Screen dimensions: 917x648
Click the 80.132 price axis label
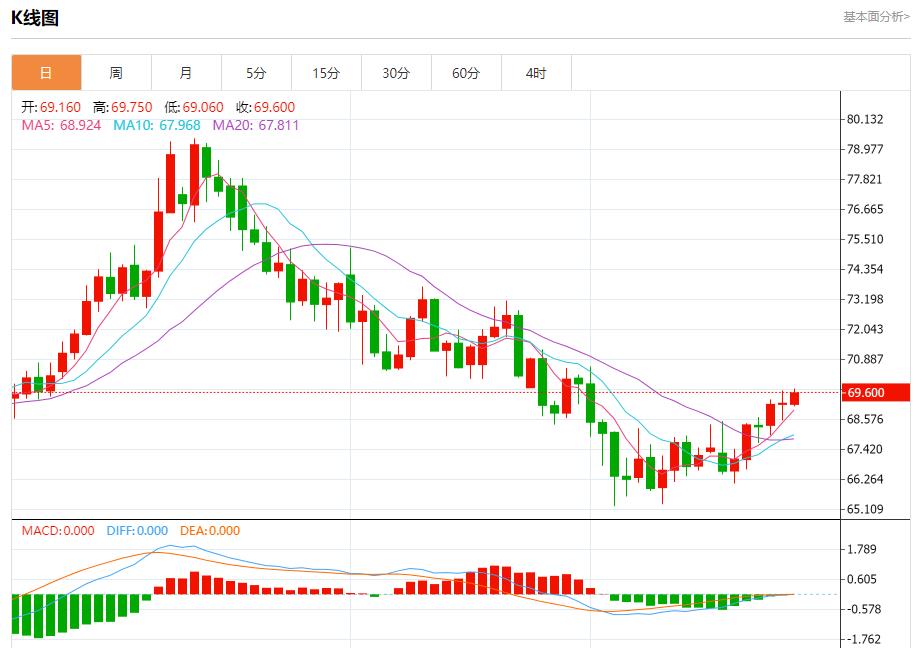coord(865,119)
